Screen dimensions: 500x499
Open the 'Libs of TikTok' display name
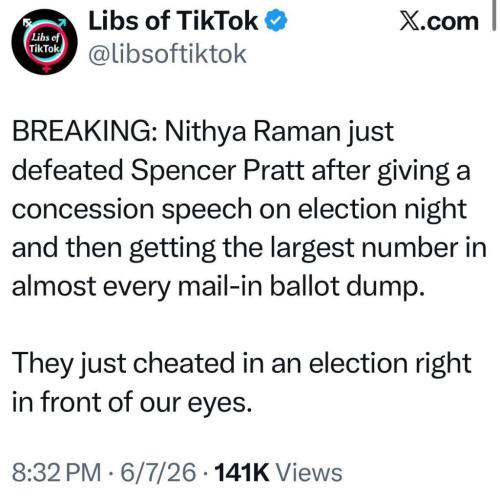(x=173, y=21)
